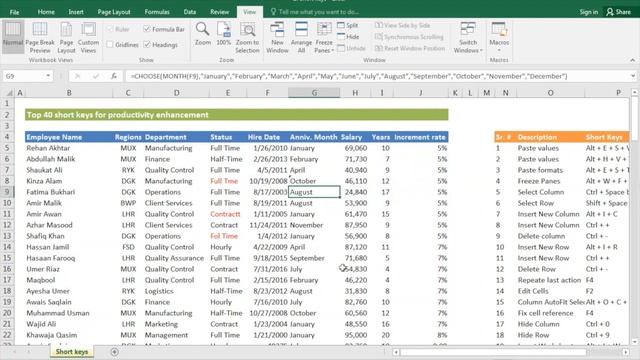Click hire date 8/17/2003
Image resolution: width=640 pixels, height=360 pixels.
point(267,192)
